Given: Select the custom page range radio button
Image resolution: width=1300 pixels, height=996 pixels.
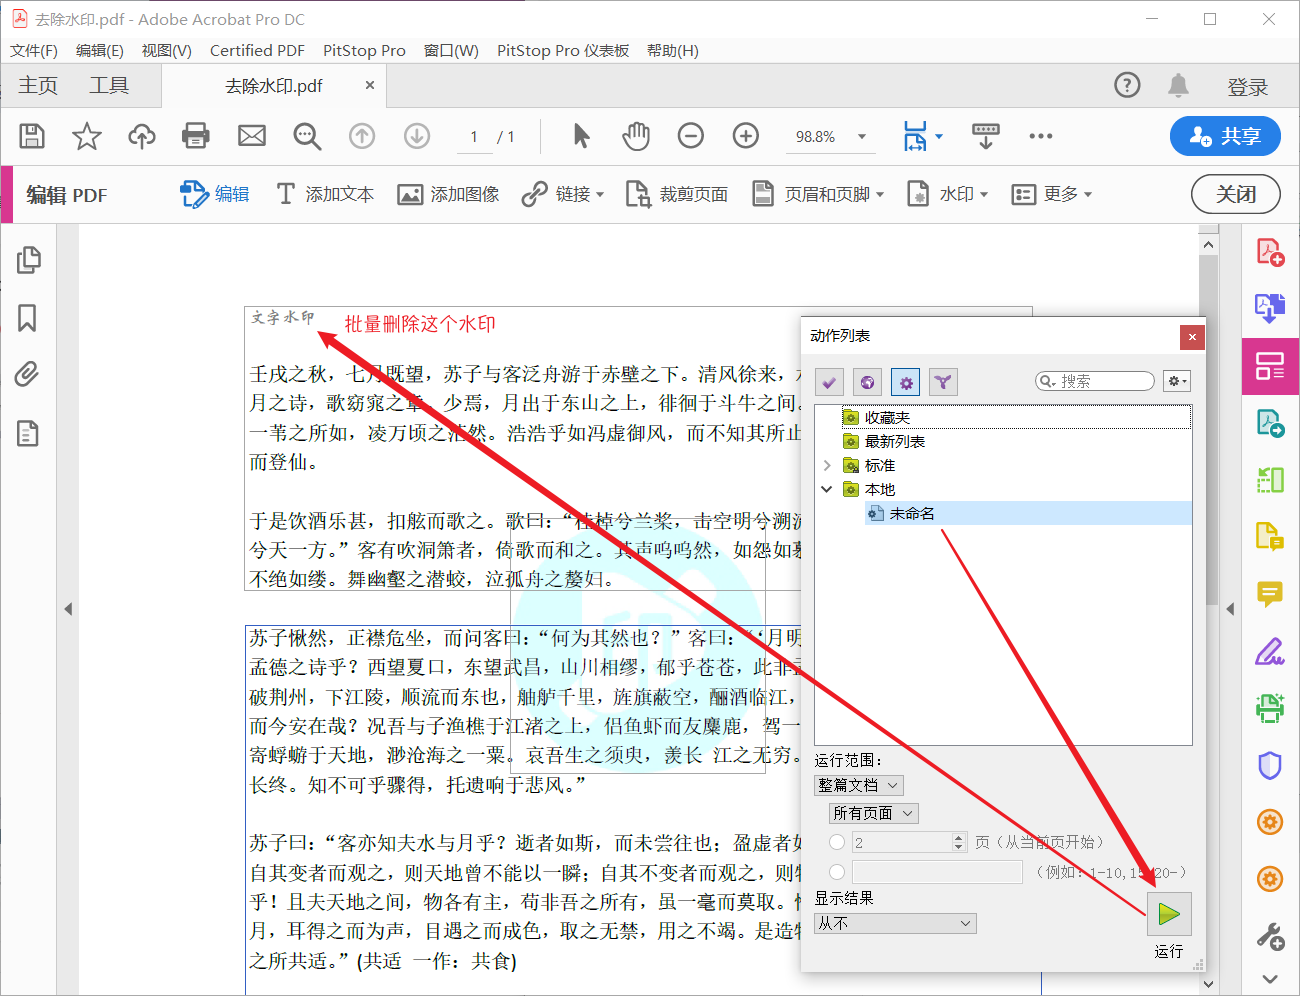Looking at the screenshot, I should point(837,872).
